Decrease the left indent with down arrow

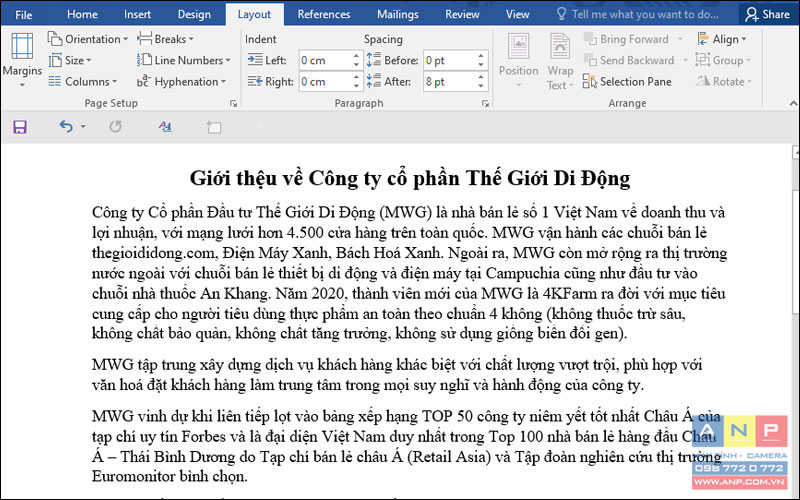click(x=357, y=65)
